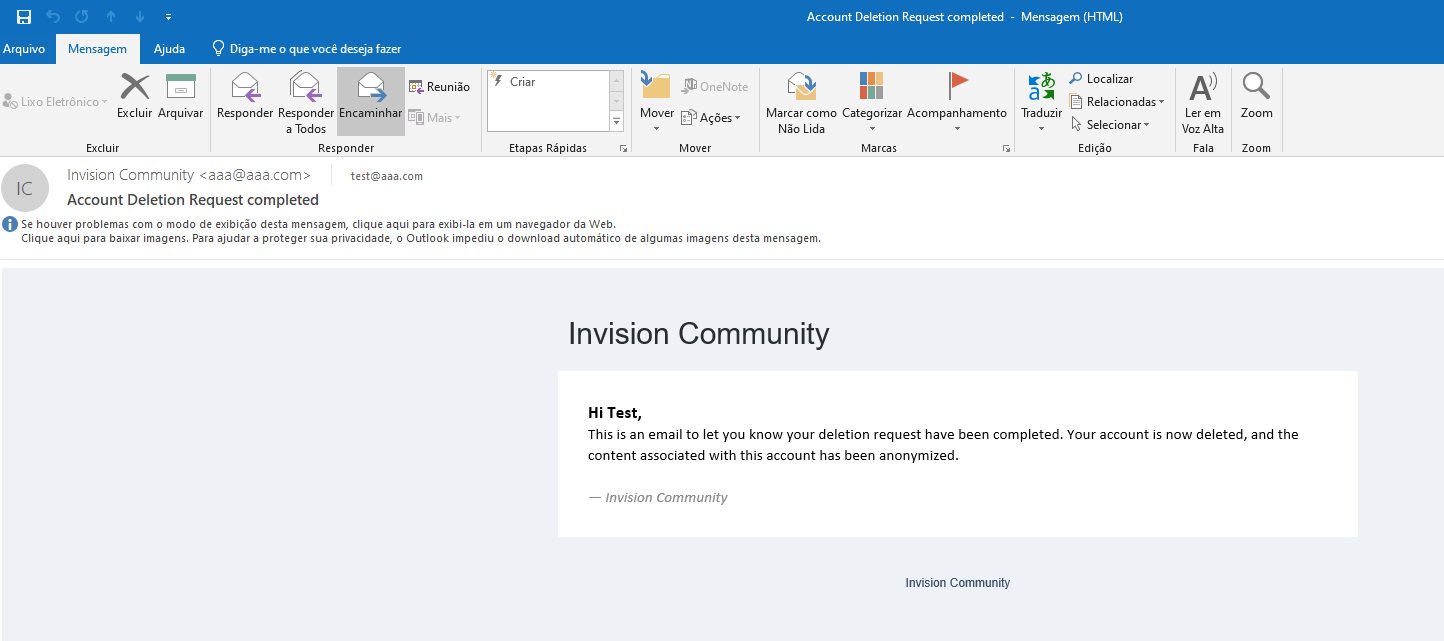
Task: Save message using the floppy disk icon
Action: [x=24, y=17]
